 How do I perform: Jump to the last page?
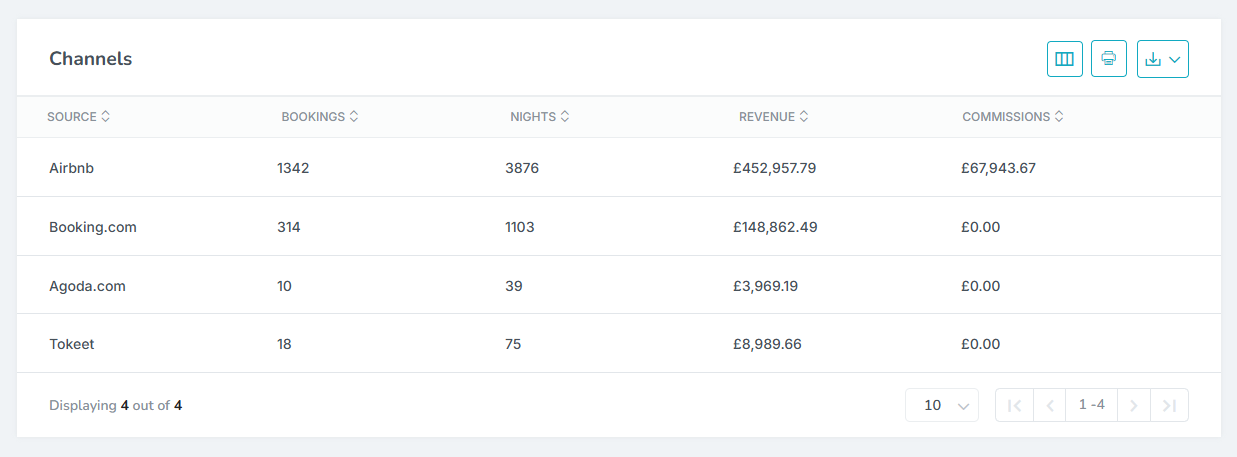pos(1169,405)
